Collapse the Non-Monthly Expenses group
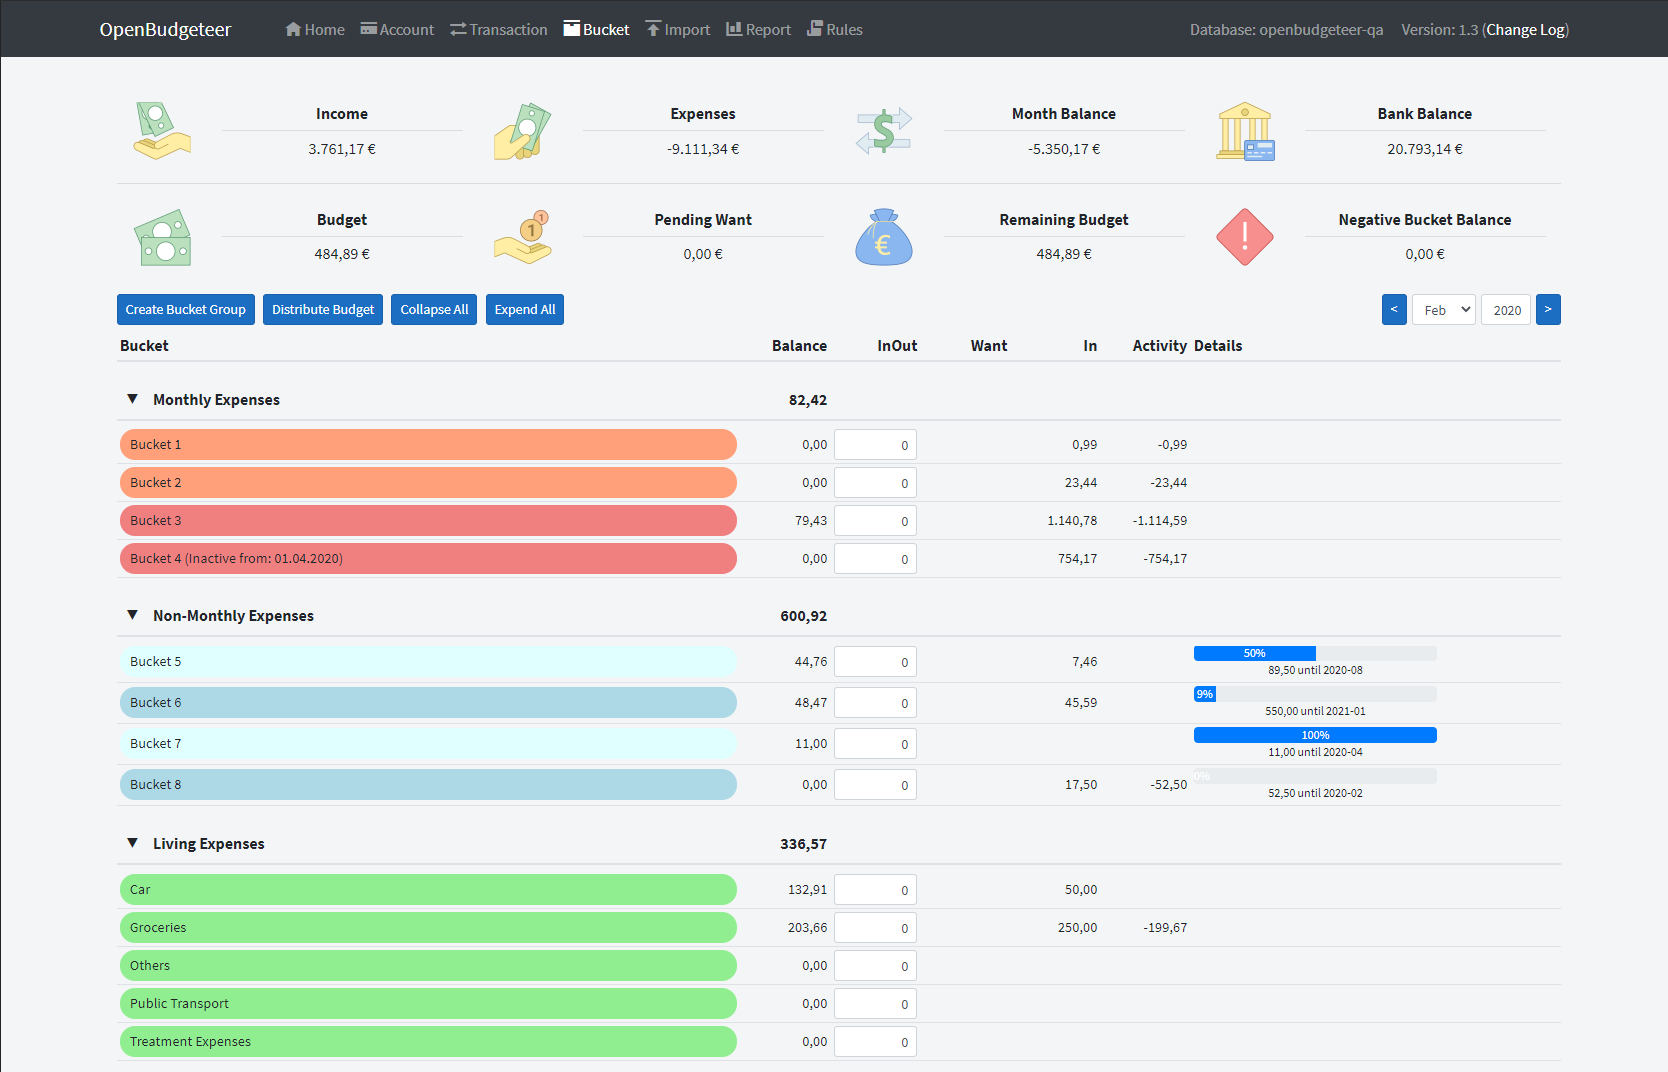This screenshot has height=1072, width=1668. [132, 615]
